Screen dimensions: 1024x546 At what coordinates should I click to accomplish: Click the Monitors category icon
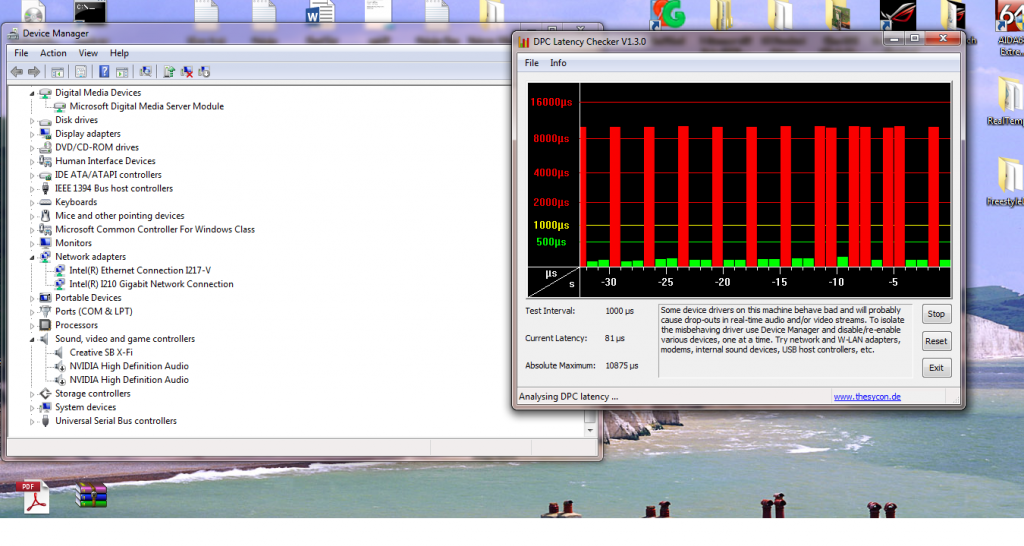click(45, 243)
